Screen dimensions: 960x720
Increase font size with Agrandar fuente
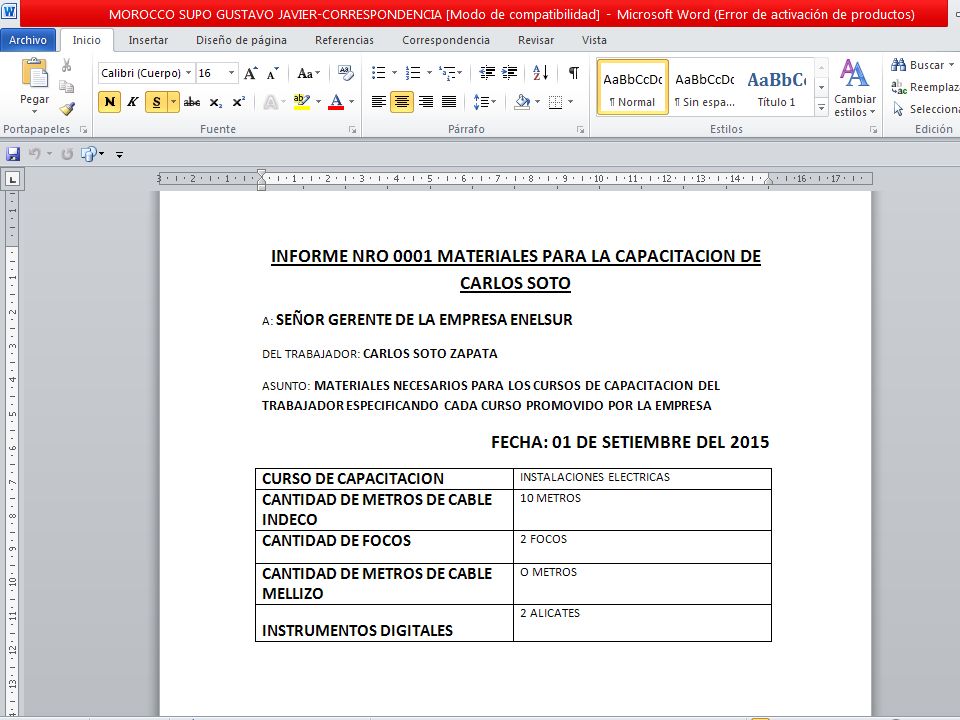[250, 73]
